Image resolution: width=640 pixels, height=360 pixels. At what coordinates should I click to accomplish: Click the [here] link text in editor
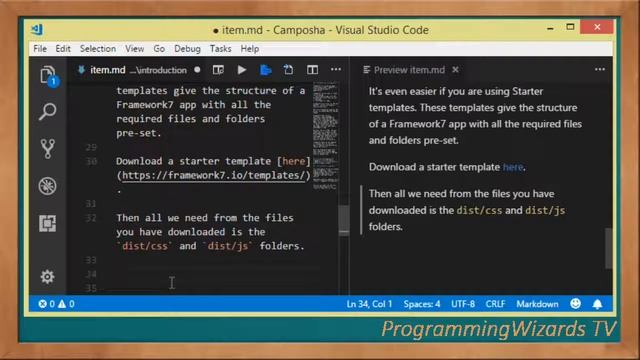(x=293, y=161)
